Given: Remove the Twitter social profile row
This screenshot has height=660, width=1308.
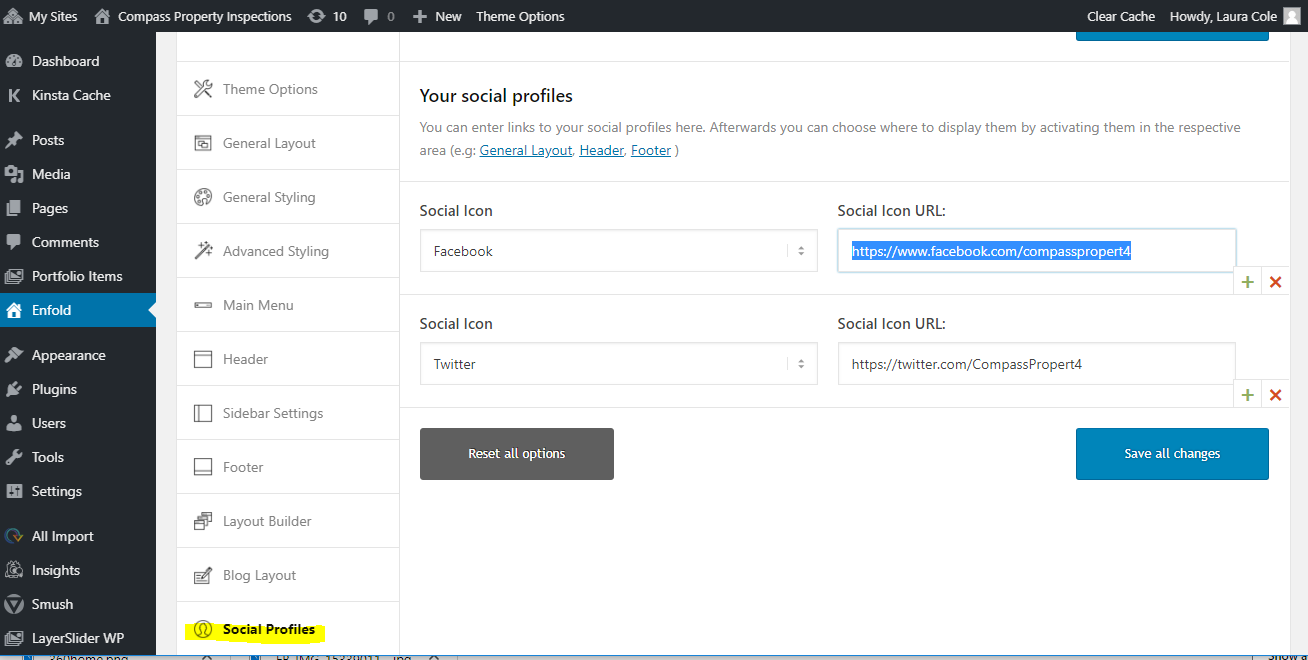Looking at the screenshot, I should coord(1275,395).
